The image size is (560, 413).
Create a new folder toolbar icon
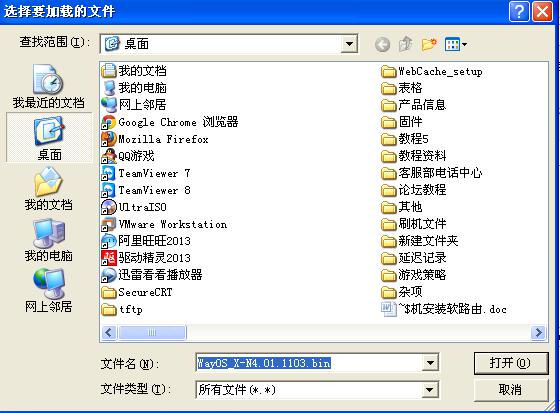click(429, 44)
